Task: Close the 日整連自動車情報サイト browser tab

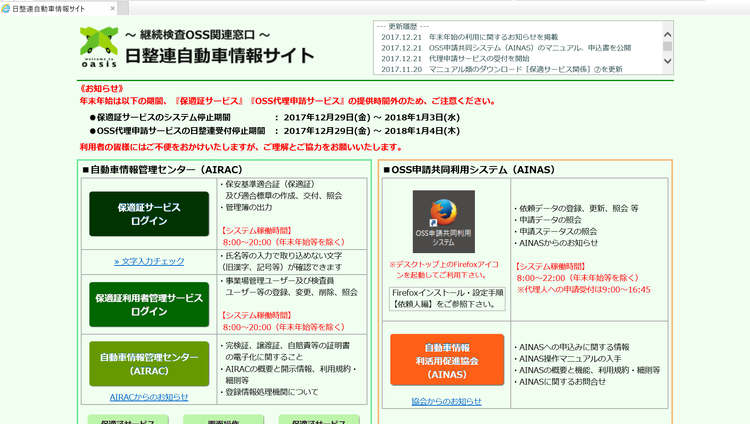Action: [x=113, y=8]
